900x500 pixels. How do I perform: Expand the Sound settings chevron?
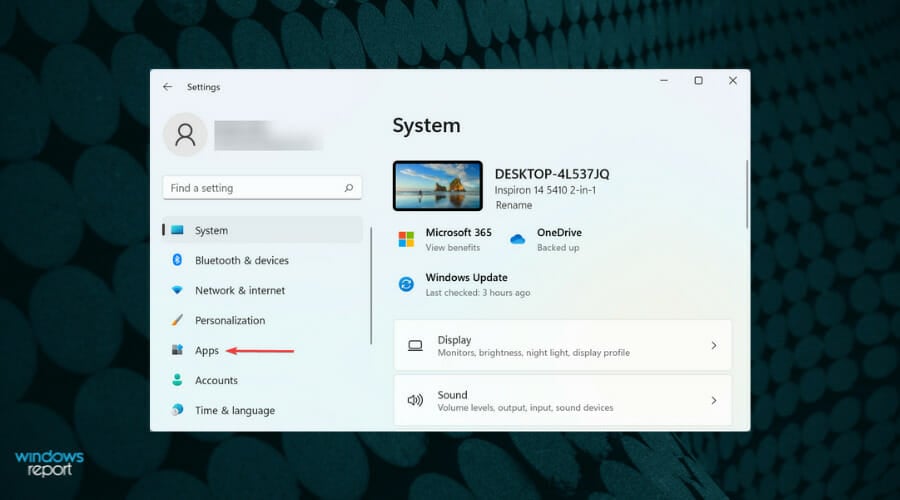point(713,400)
